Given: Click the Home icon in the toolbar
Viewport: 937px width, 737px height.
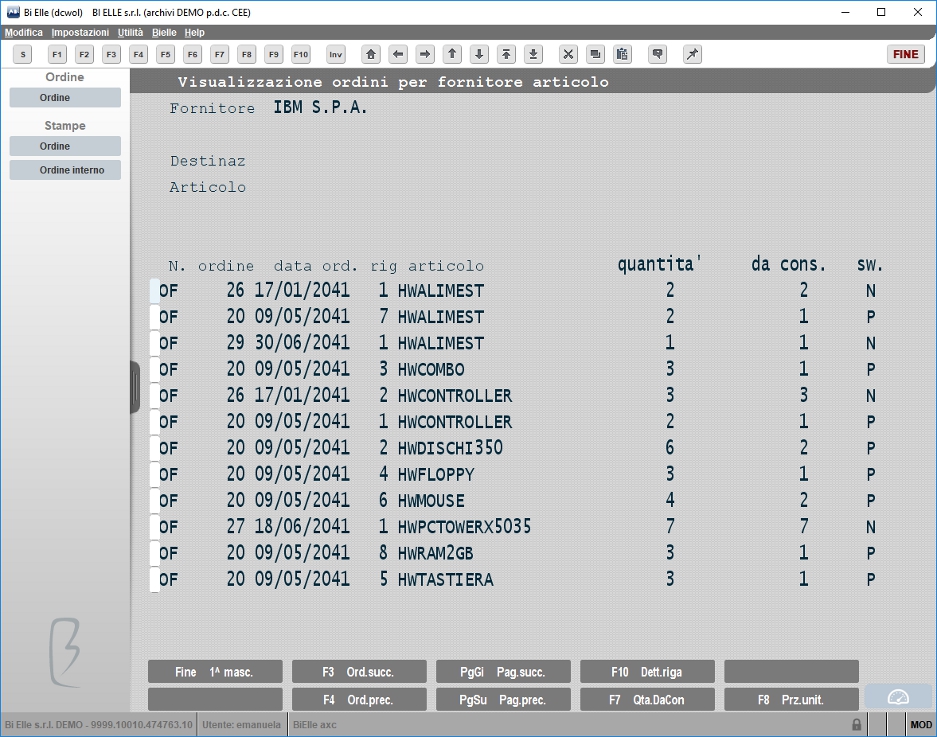Looking at the screenshot, I should click(371, 54).
